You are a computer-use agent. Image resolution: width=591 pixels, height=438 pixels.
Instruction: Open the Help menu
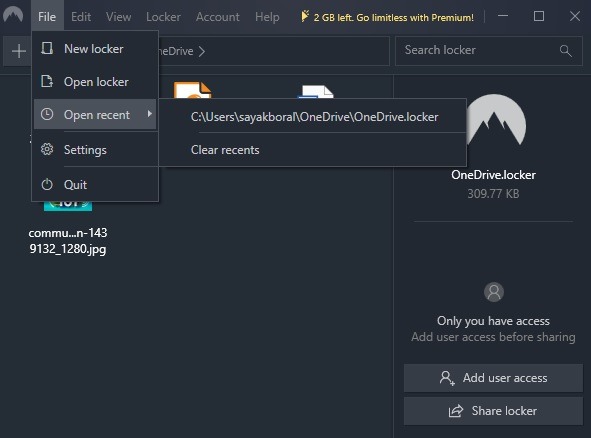point(267,17)
